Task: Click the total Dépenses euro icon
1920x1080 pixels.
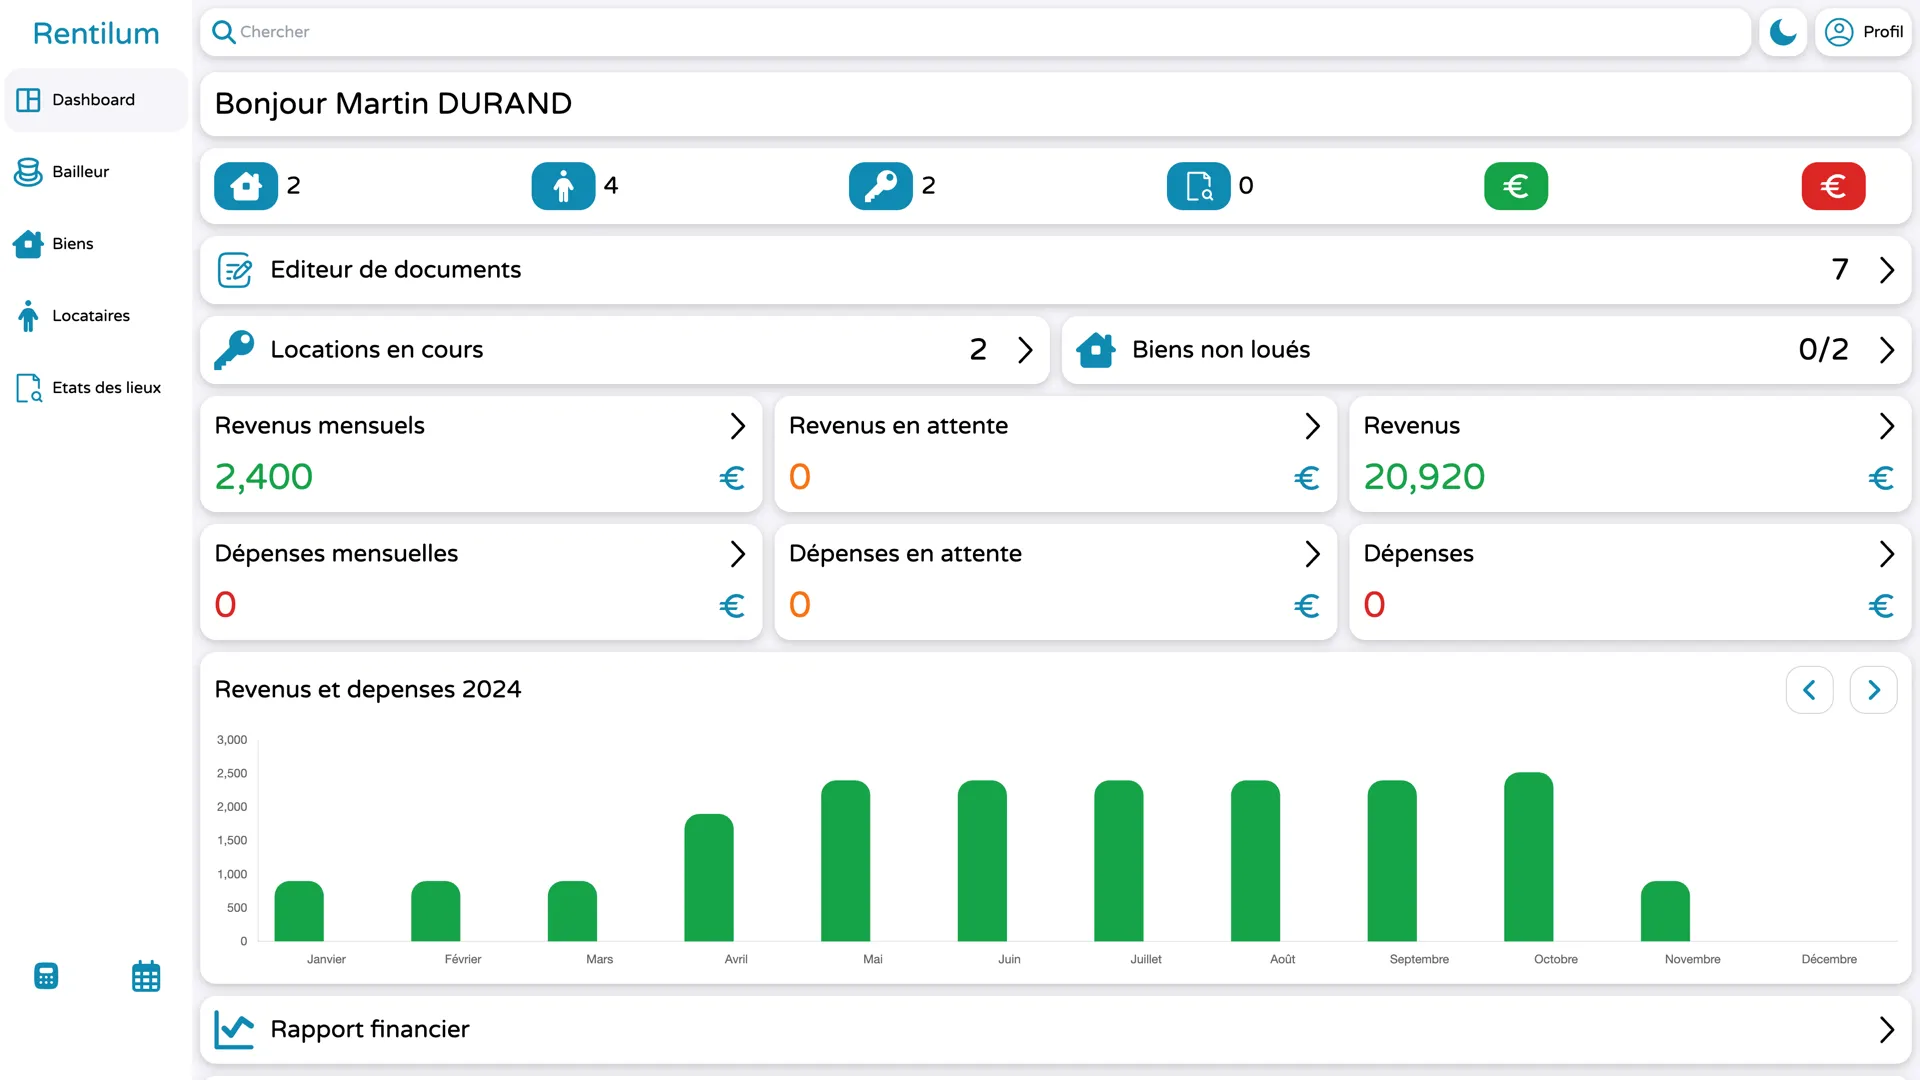Action: [1881, 606]
